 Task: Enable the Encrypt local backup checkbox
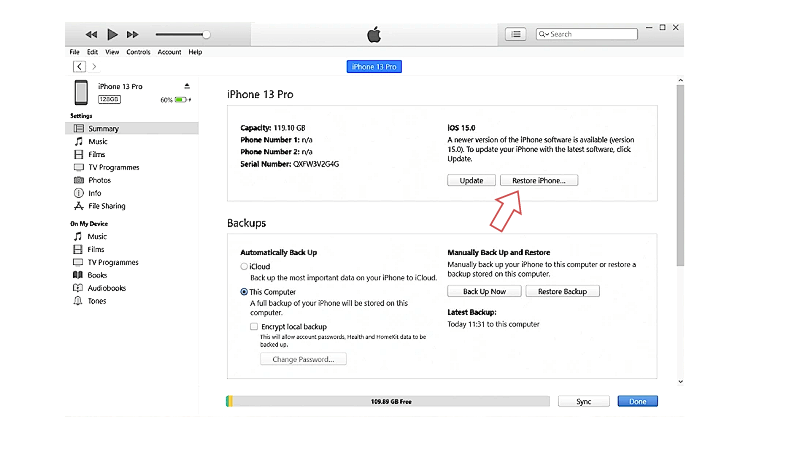[x=254, y=326]
